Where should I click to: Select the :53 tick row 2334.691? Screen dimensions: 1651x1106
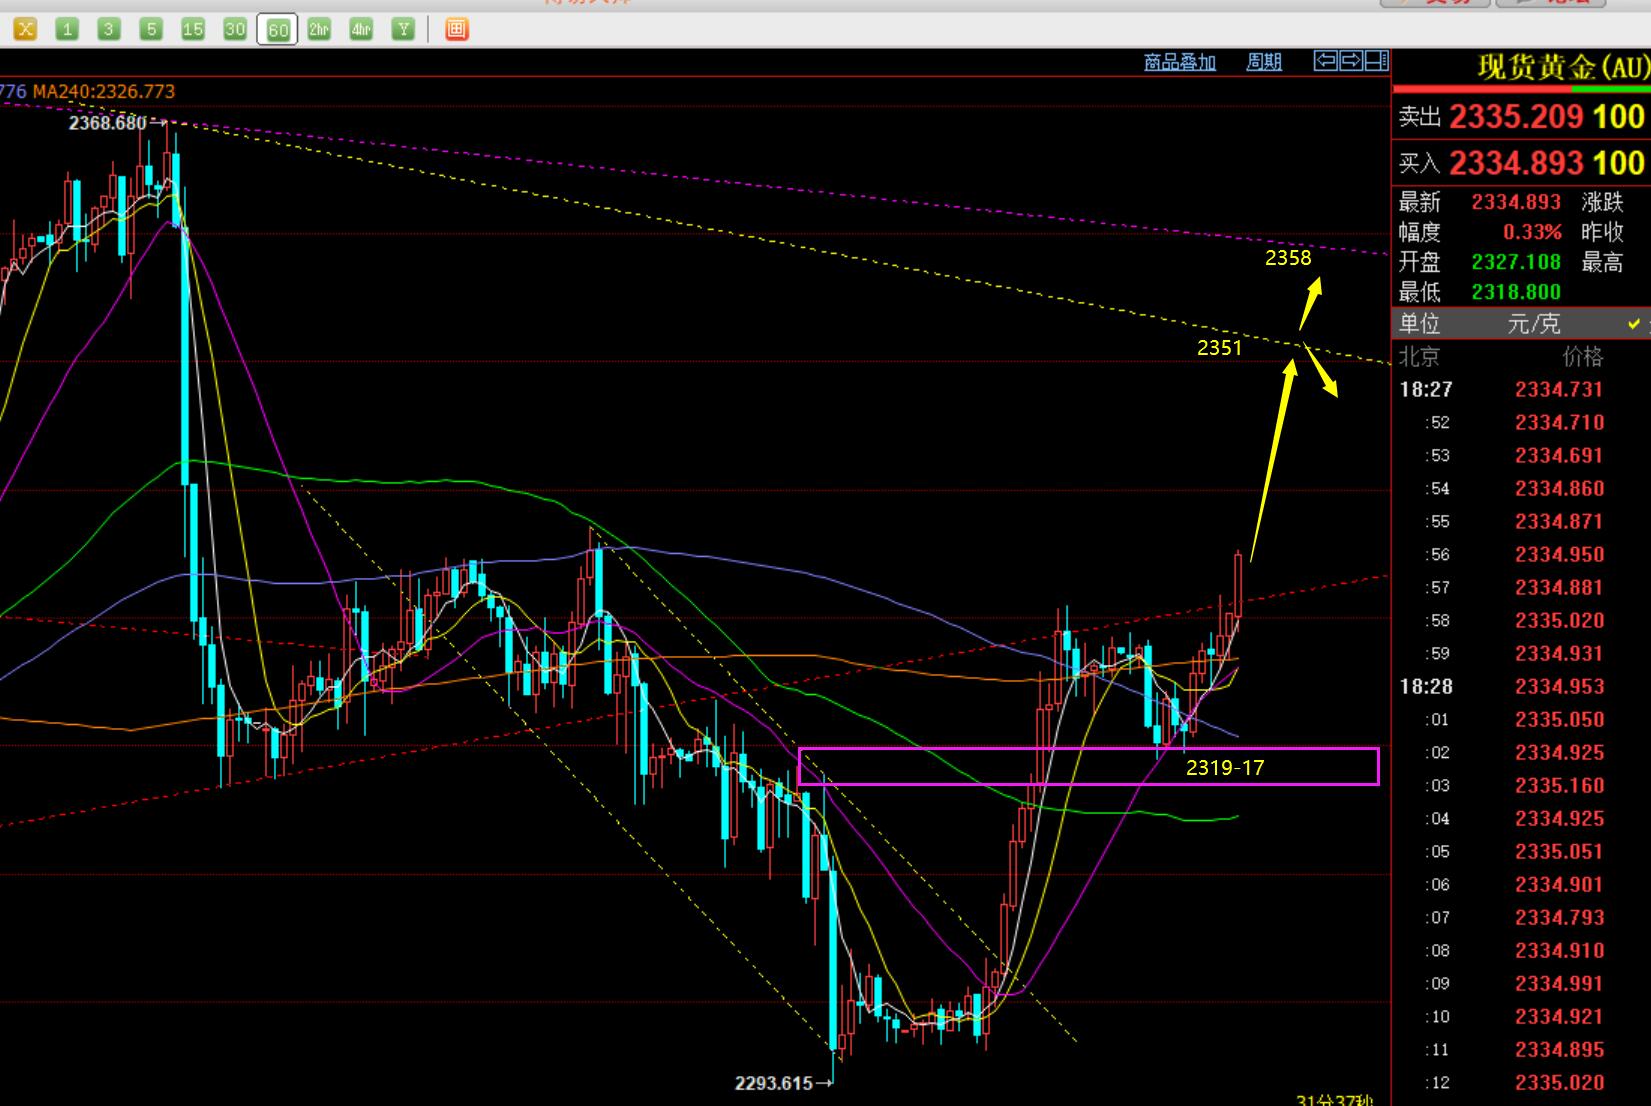click(1521, 455)
